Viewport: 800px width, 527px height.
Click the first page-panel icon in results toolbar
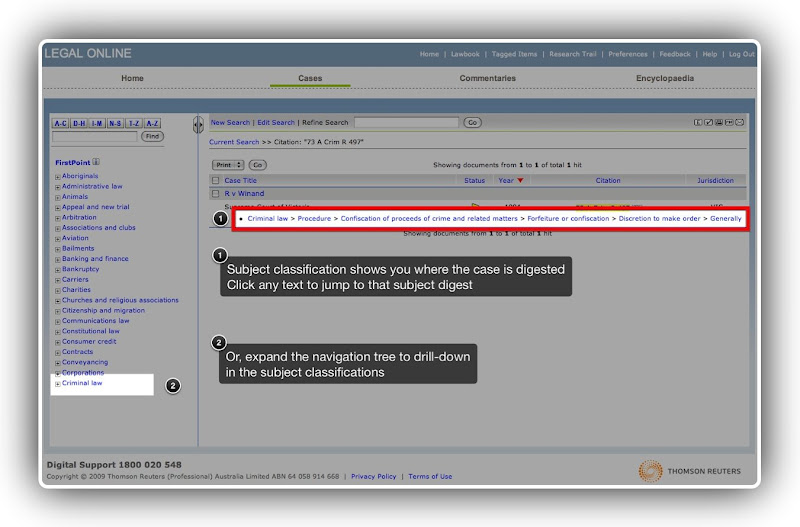[697, 122]
